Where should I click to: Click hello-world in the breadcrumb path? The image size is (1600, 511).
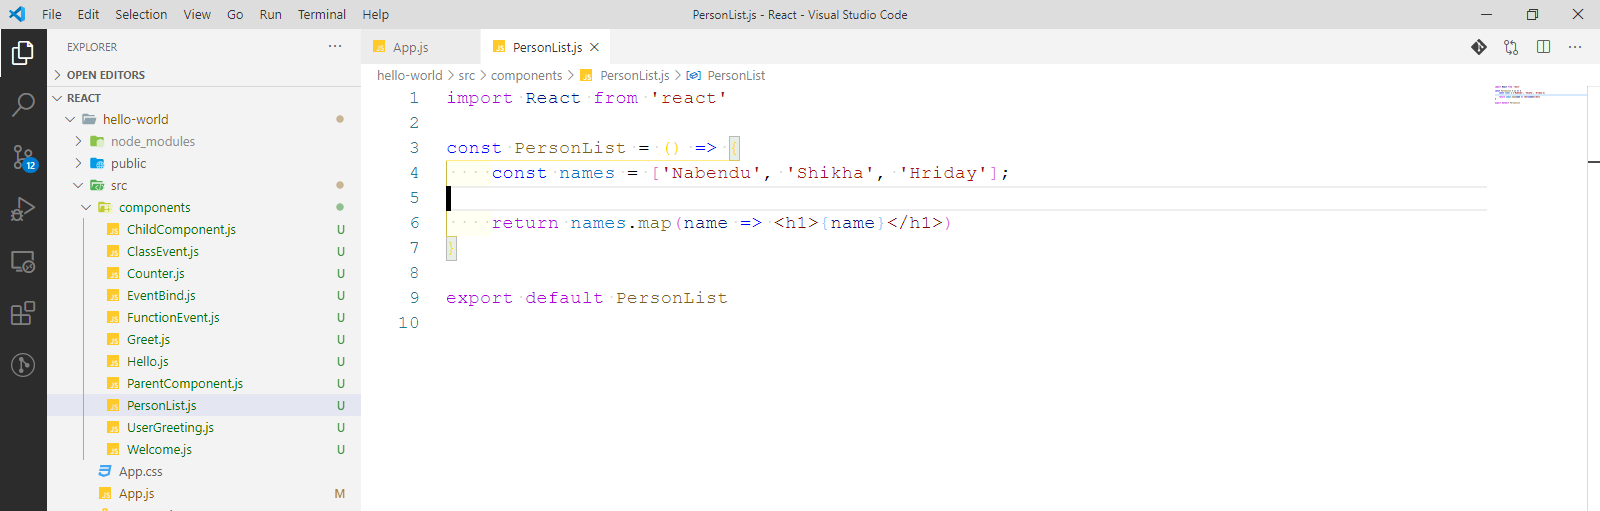(x=409, y=75)
